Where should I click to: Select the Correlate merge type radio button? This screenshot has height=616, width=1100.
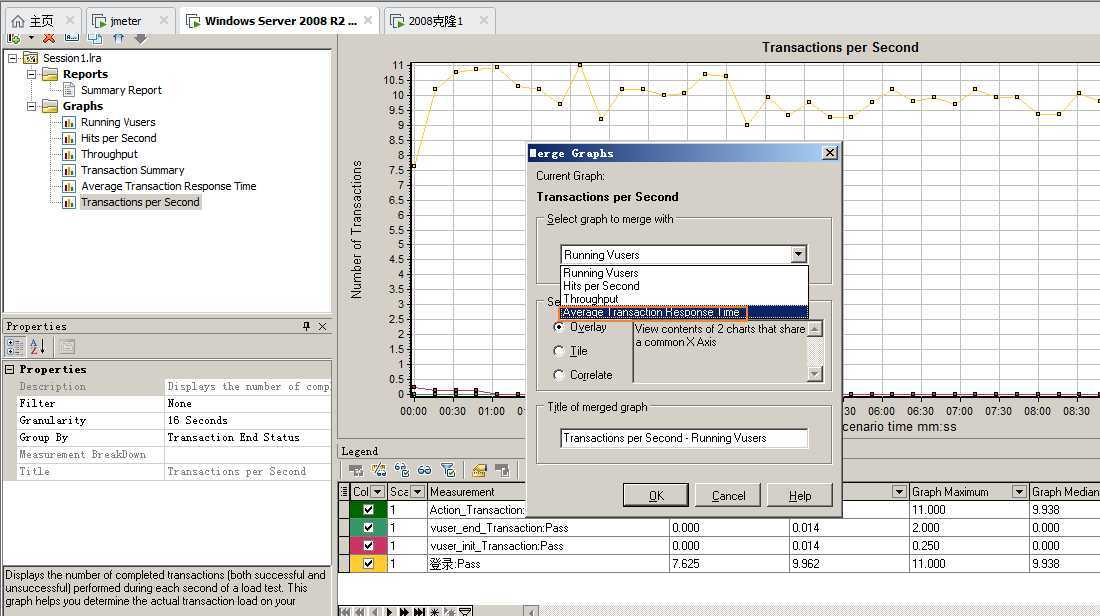558,375
